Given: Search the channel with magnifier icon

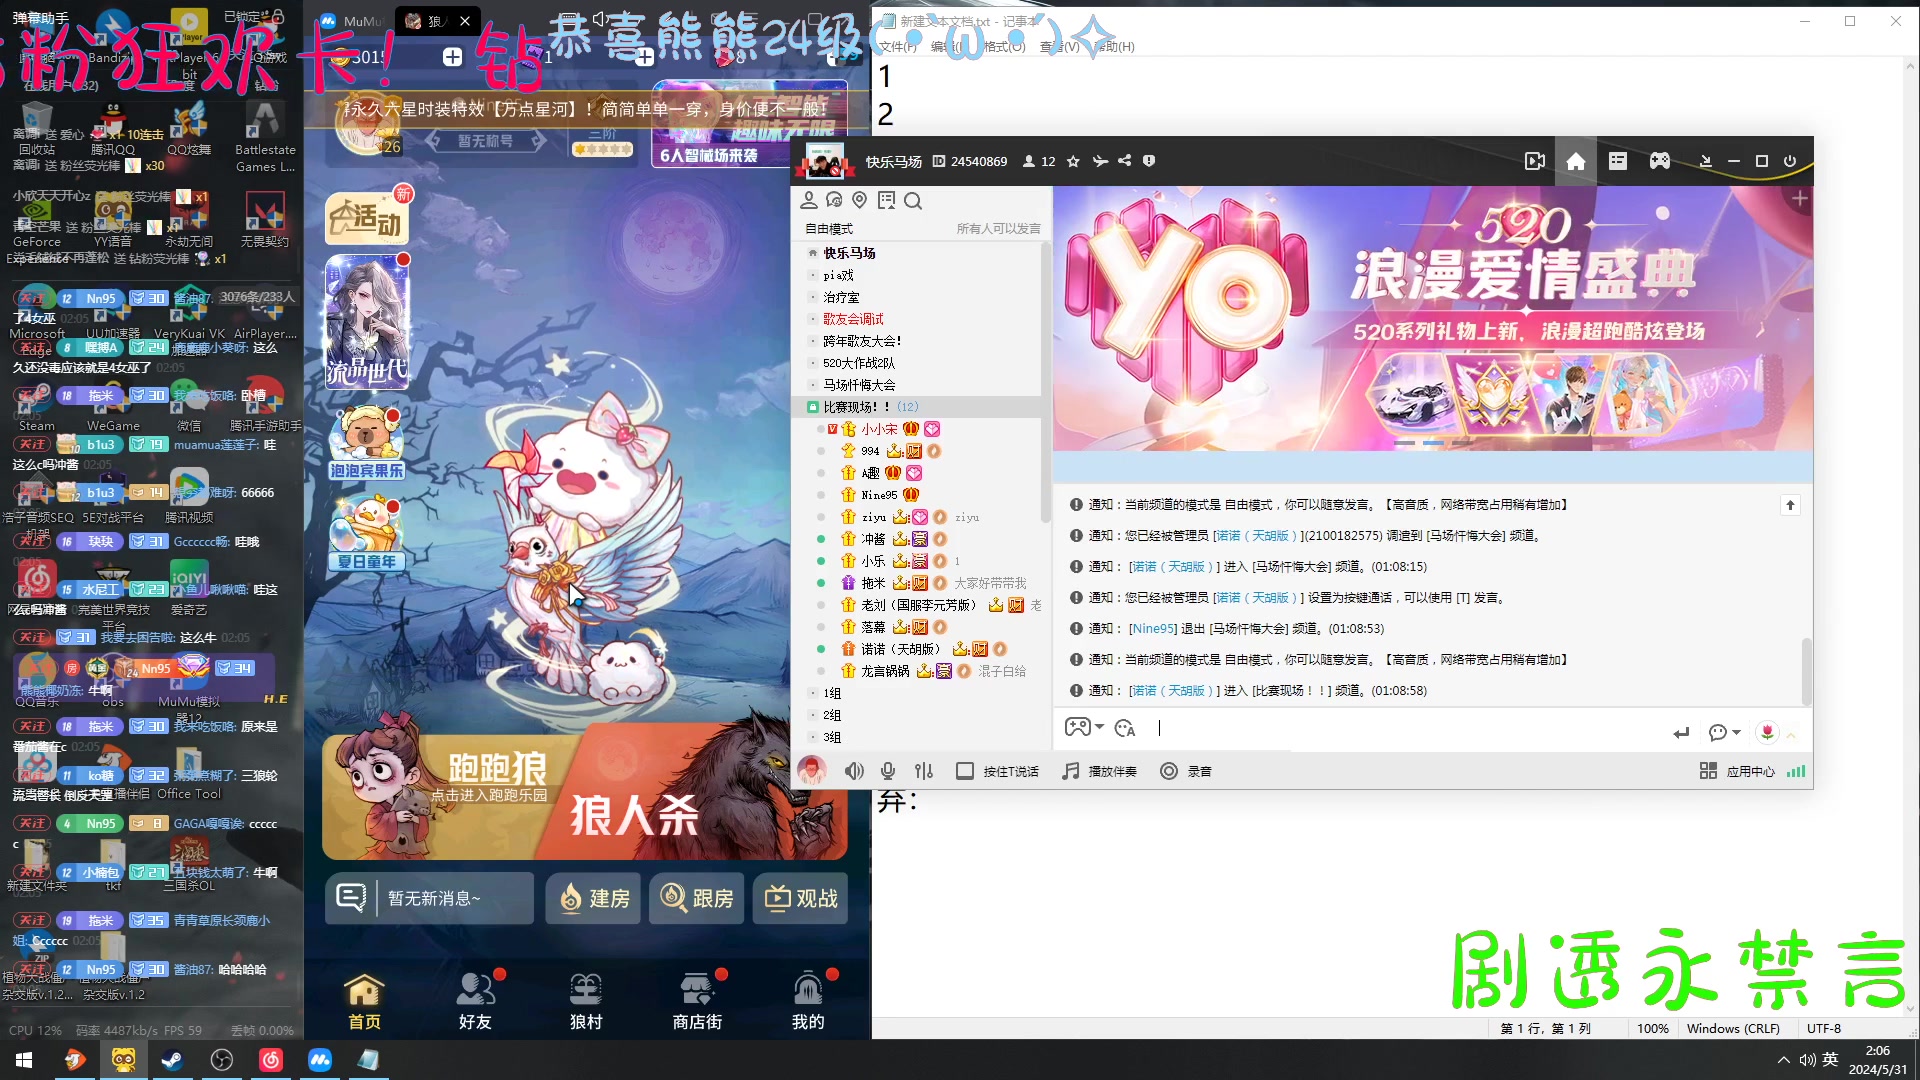Looking at the screenshot, I should pos(912,201).
